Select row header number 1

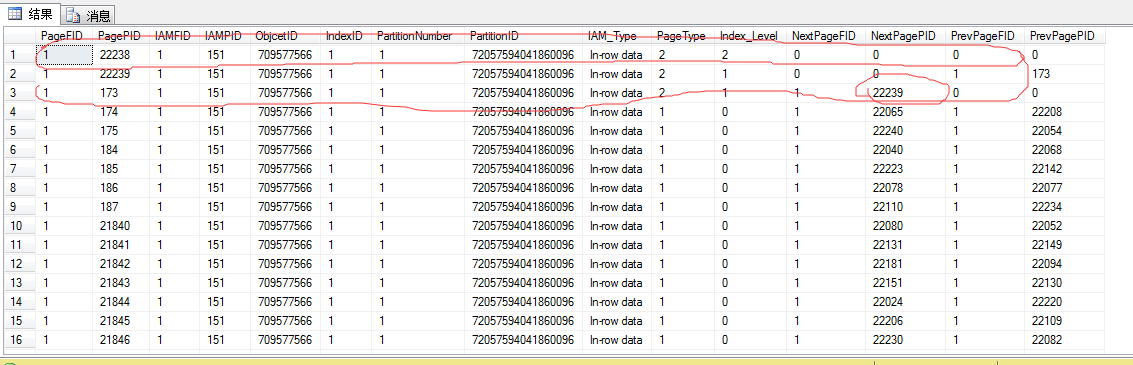coord(20,55)
